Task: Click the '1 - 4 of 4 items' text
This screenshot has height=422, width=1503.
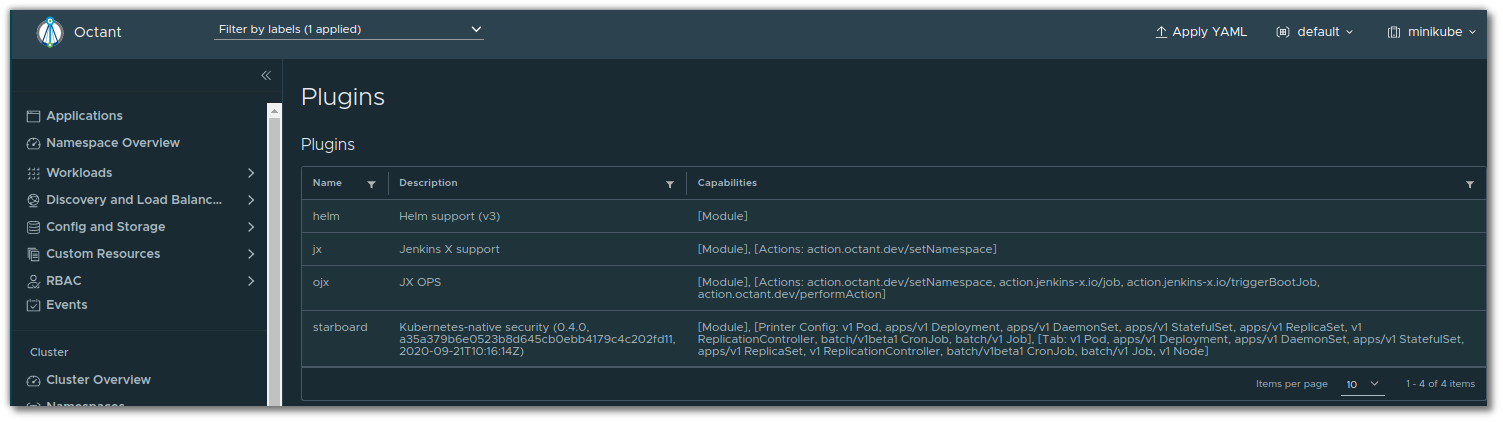Action: 1440,384
